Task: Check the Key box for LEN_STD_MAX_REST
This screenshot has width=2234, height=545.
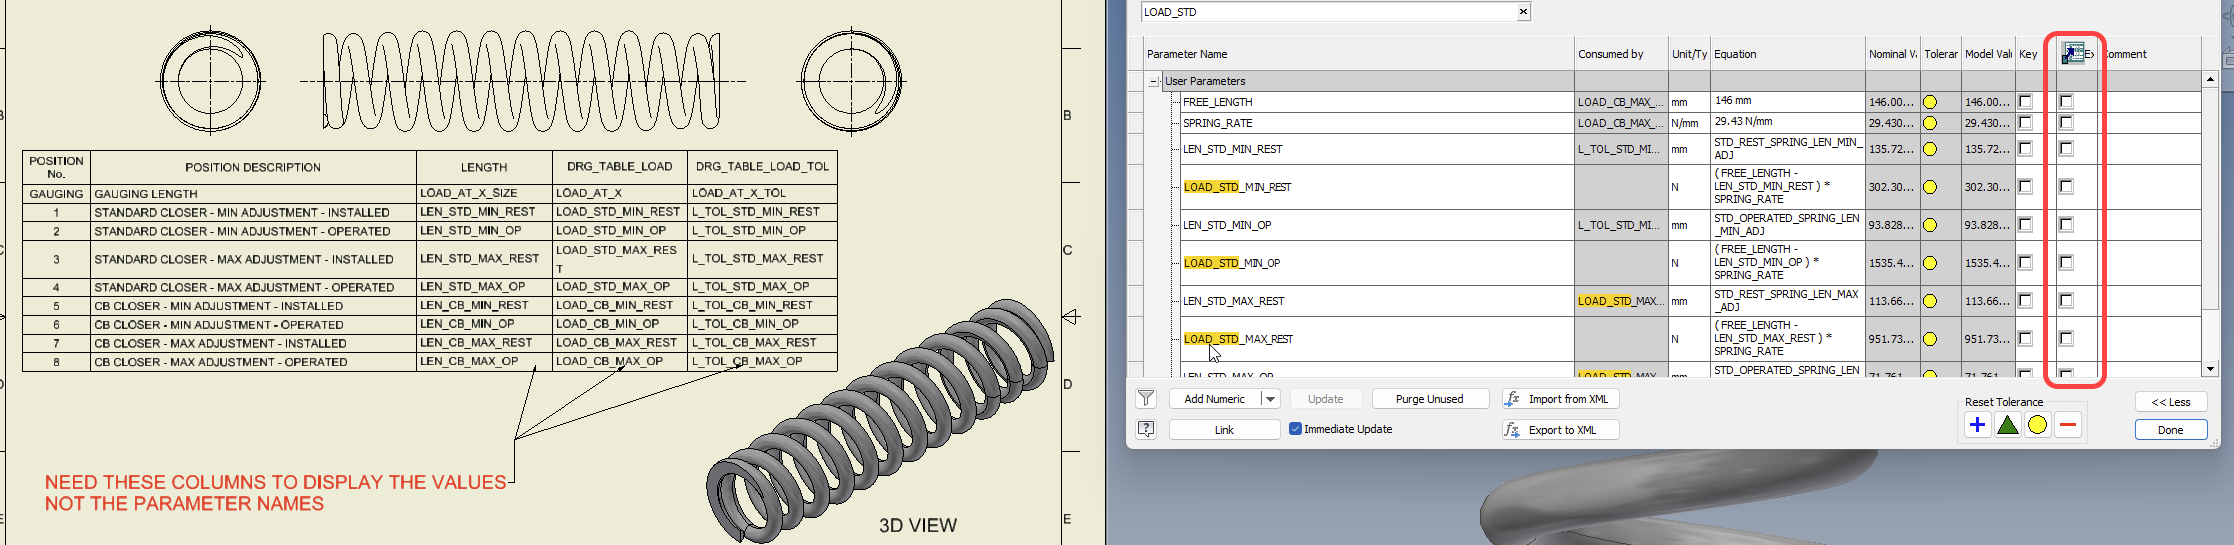Action: pos(2025,301)
